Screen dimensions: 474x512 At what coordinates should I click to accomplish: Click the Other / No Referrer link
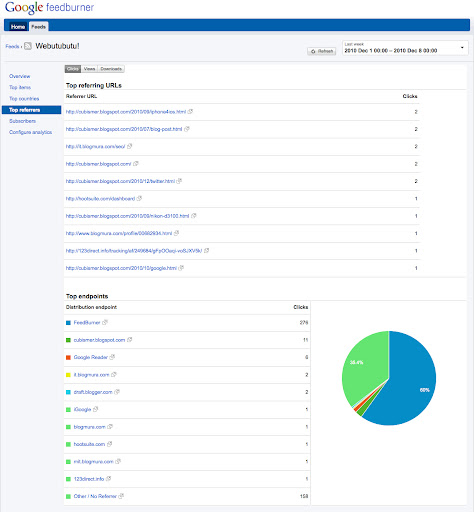coord(95,496)
